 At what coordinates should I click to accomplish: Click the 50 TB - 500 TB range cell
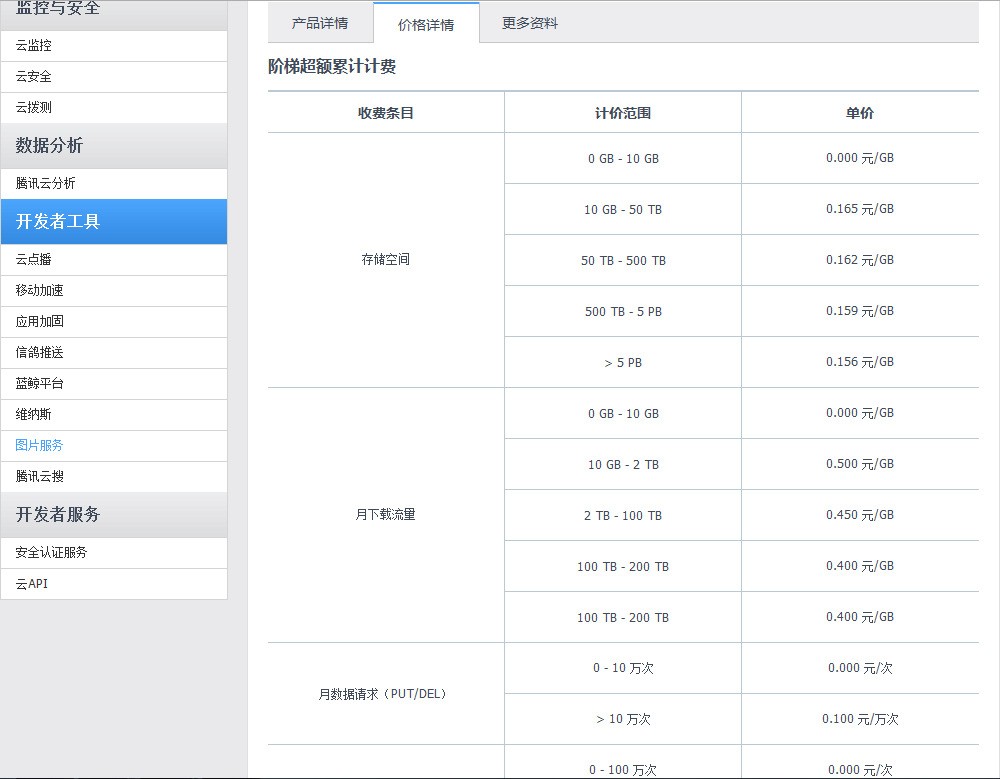click(x=623, y=261)
